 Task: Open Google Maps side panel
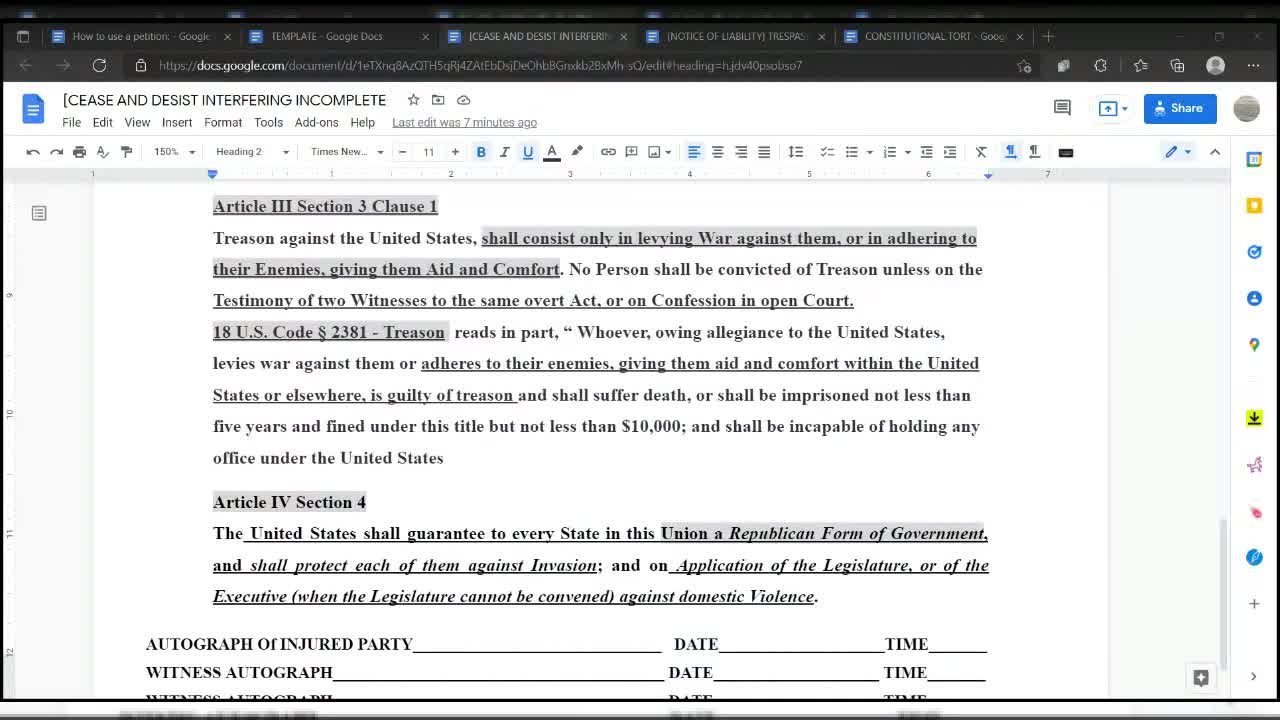pos(1254,344)
